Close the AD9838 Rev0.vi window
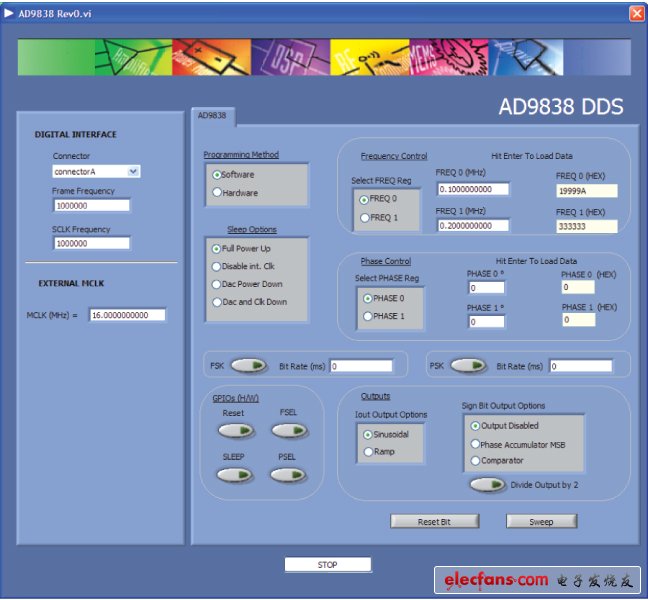 (636, 13)
